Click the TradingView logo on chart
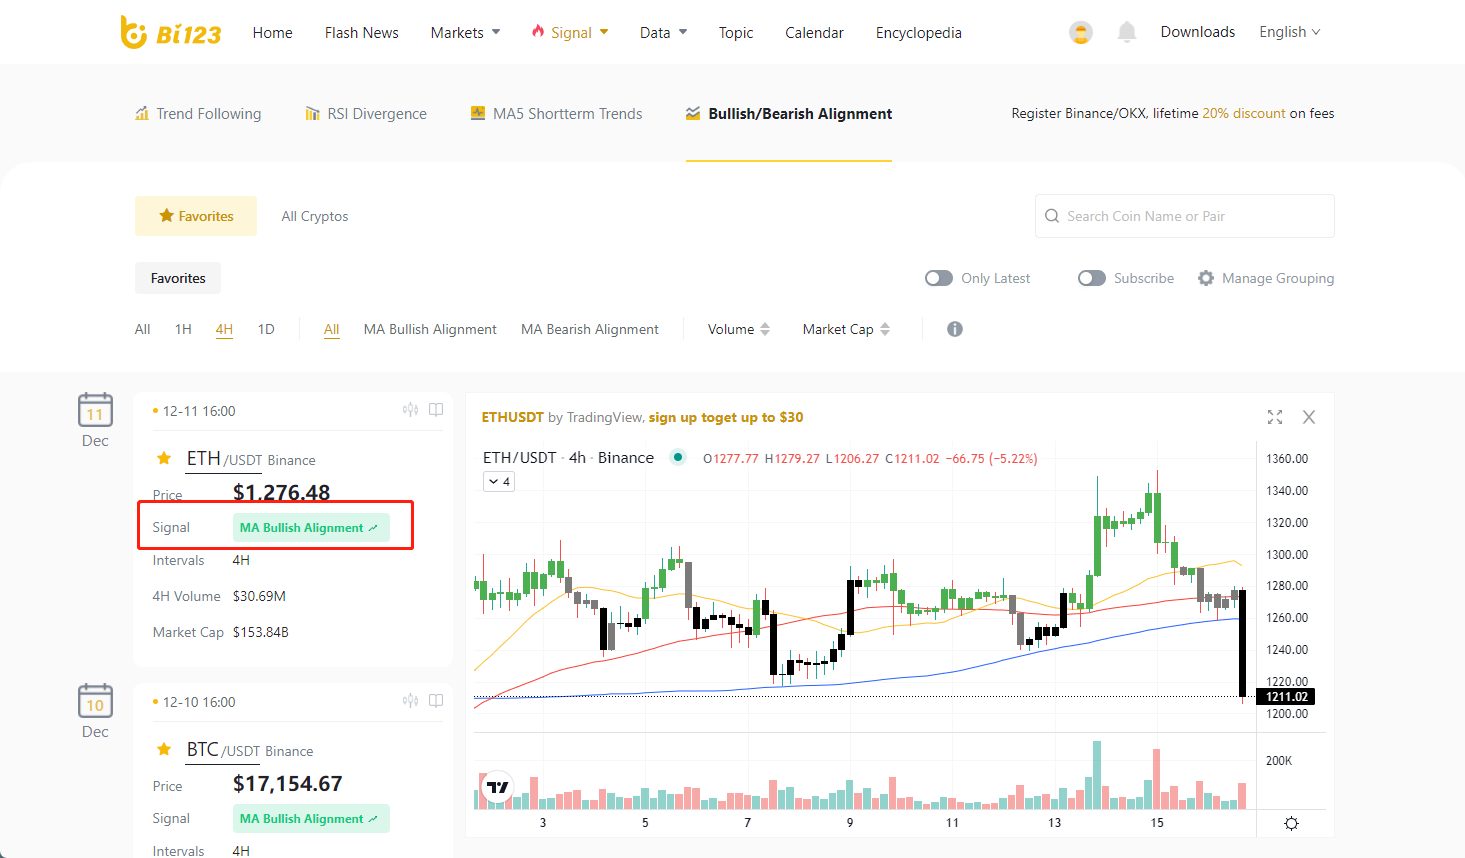 coord(497,788)
